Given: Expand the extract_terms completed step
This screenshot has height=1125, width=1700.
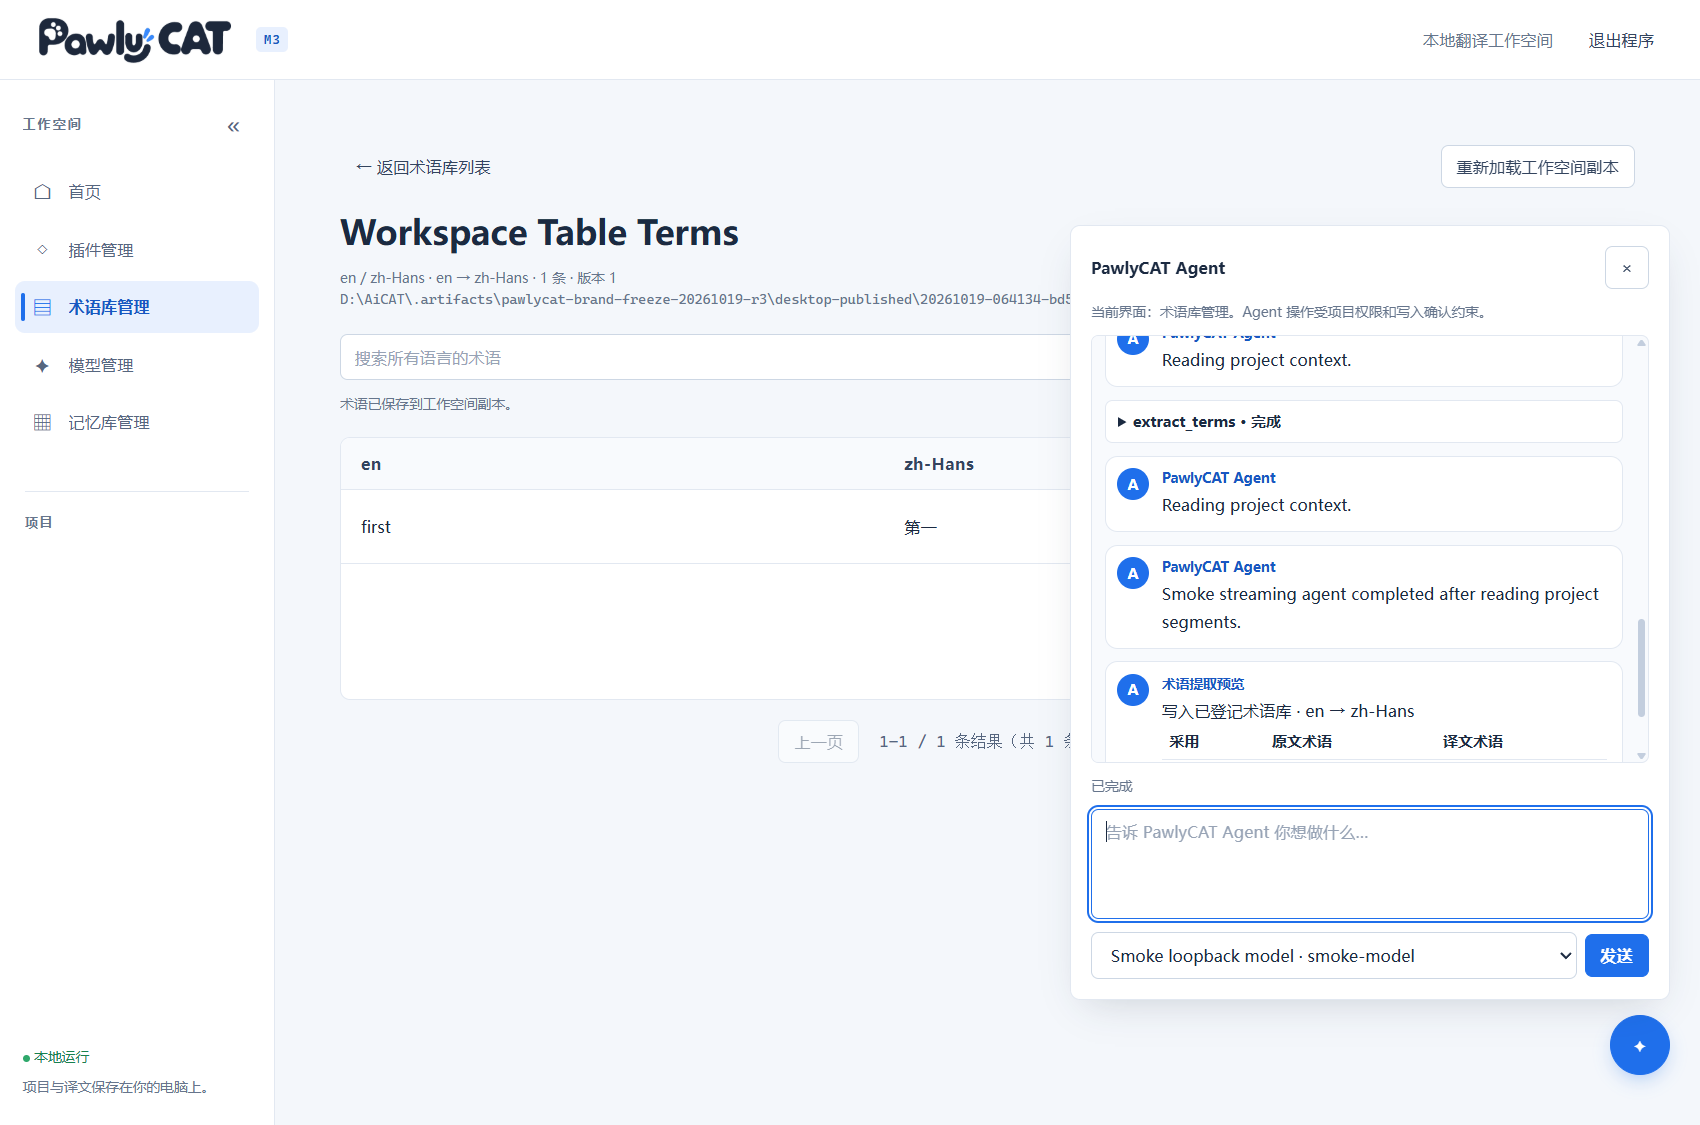Looking at the screenshot, I should click(1363, 422).
